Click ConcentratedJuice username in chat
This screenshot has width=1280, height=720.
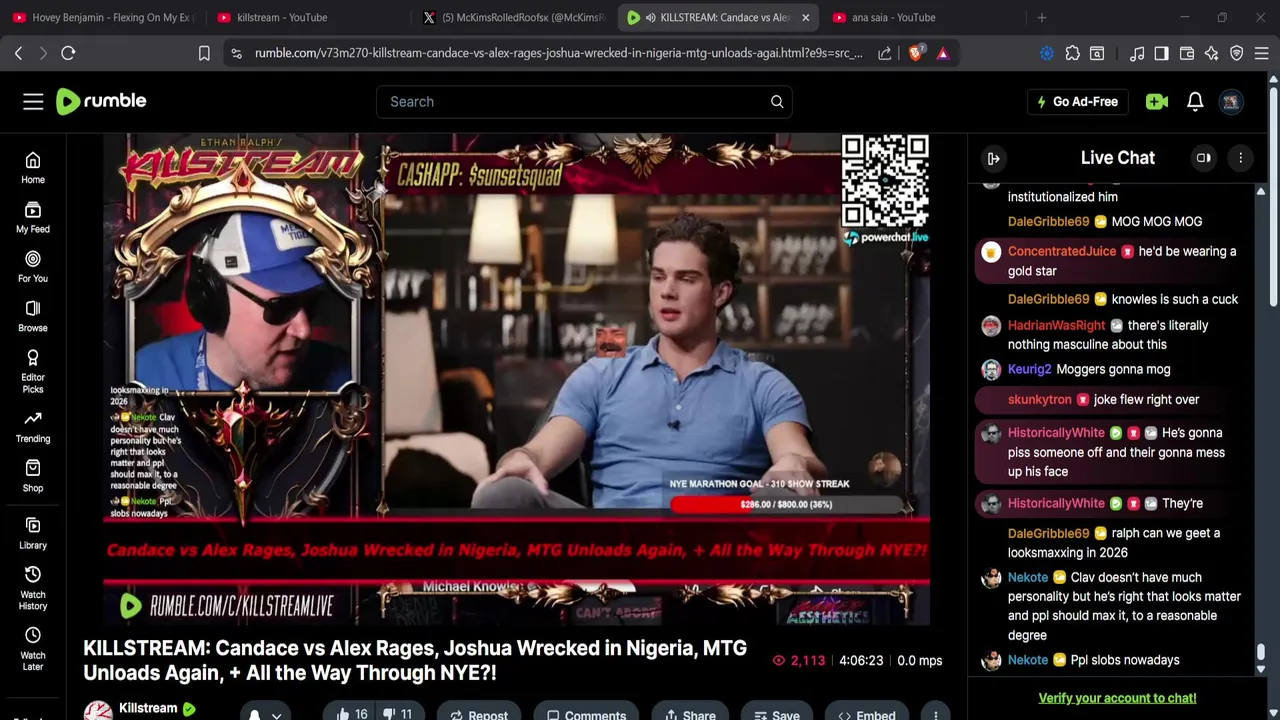1061,251
